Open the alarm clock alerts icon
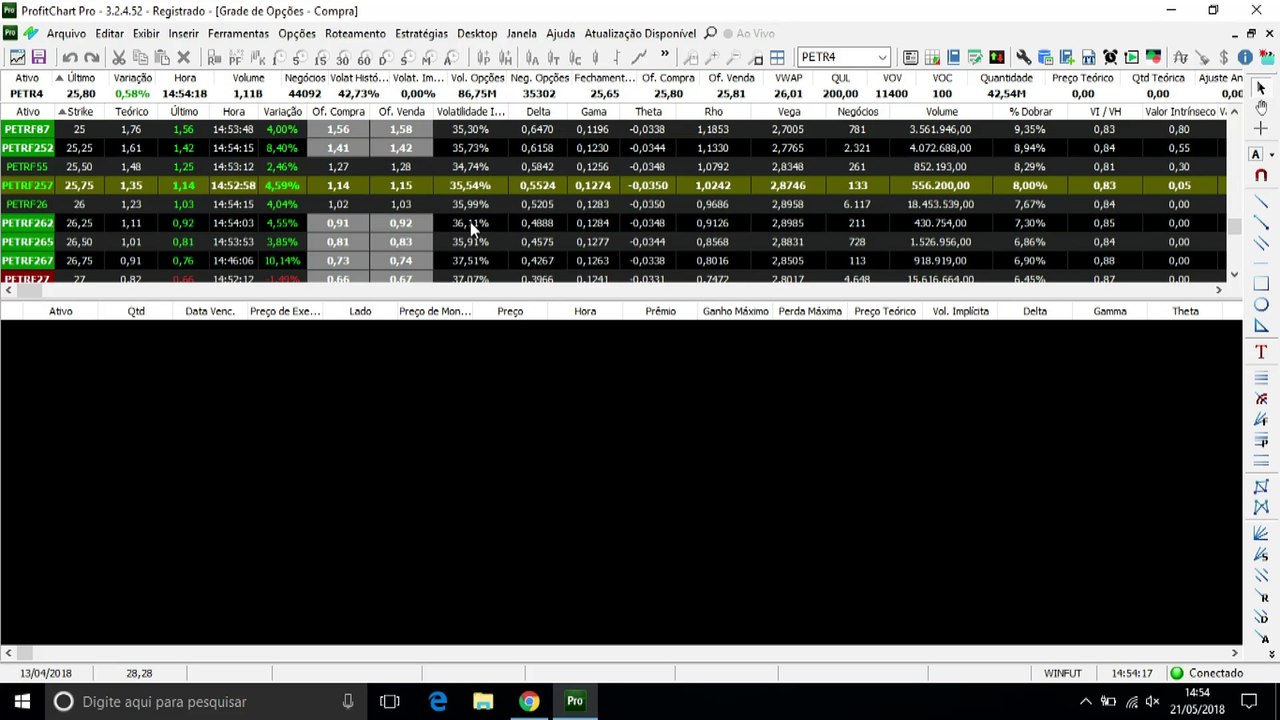 coord(1110,57)
